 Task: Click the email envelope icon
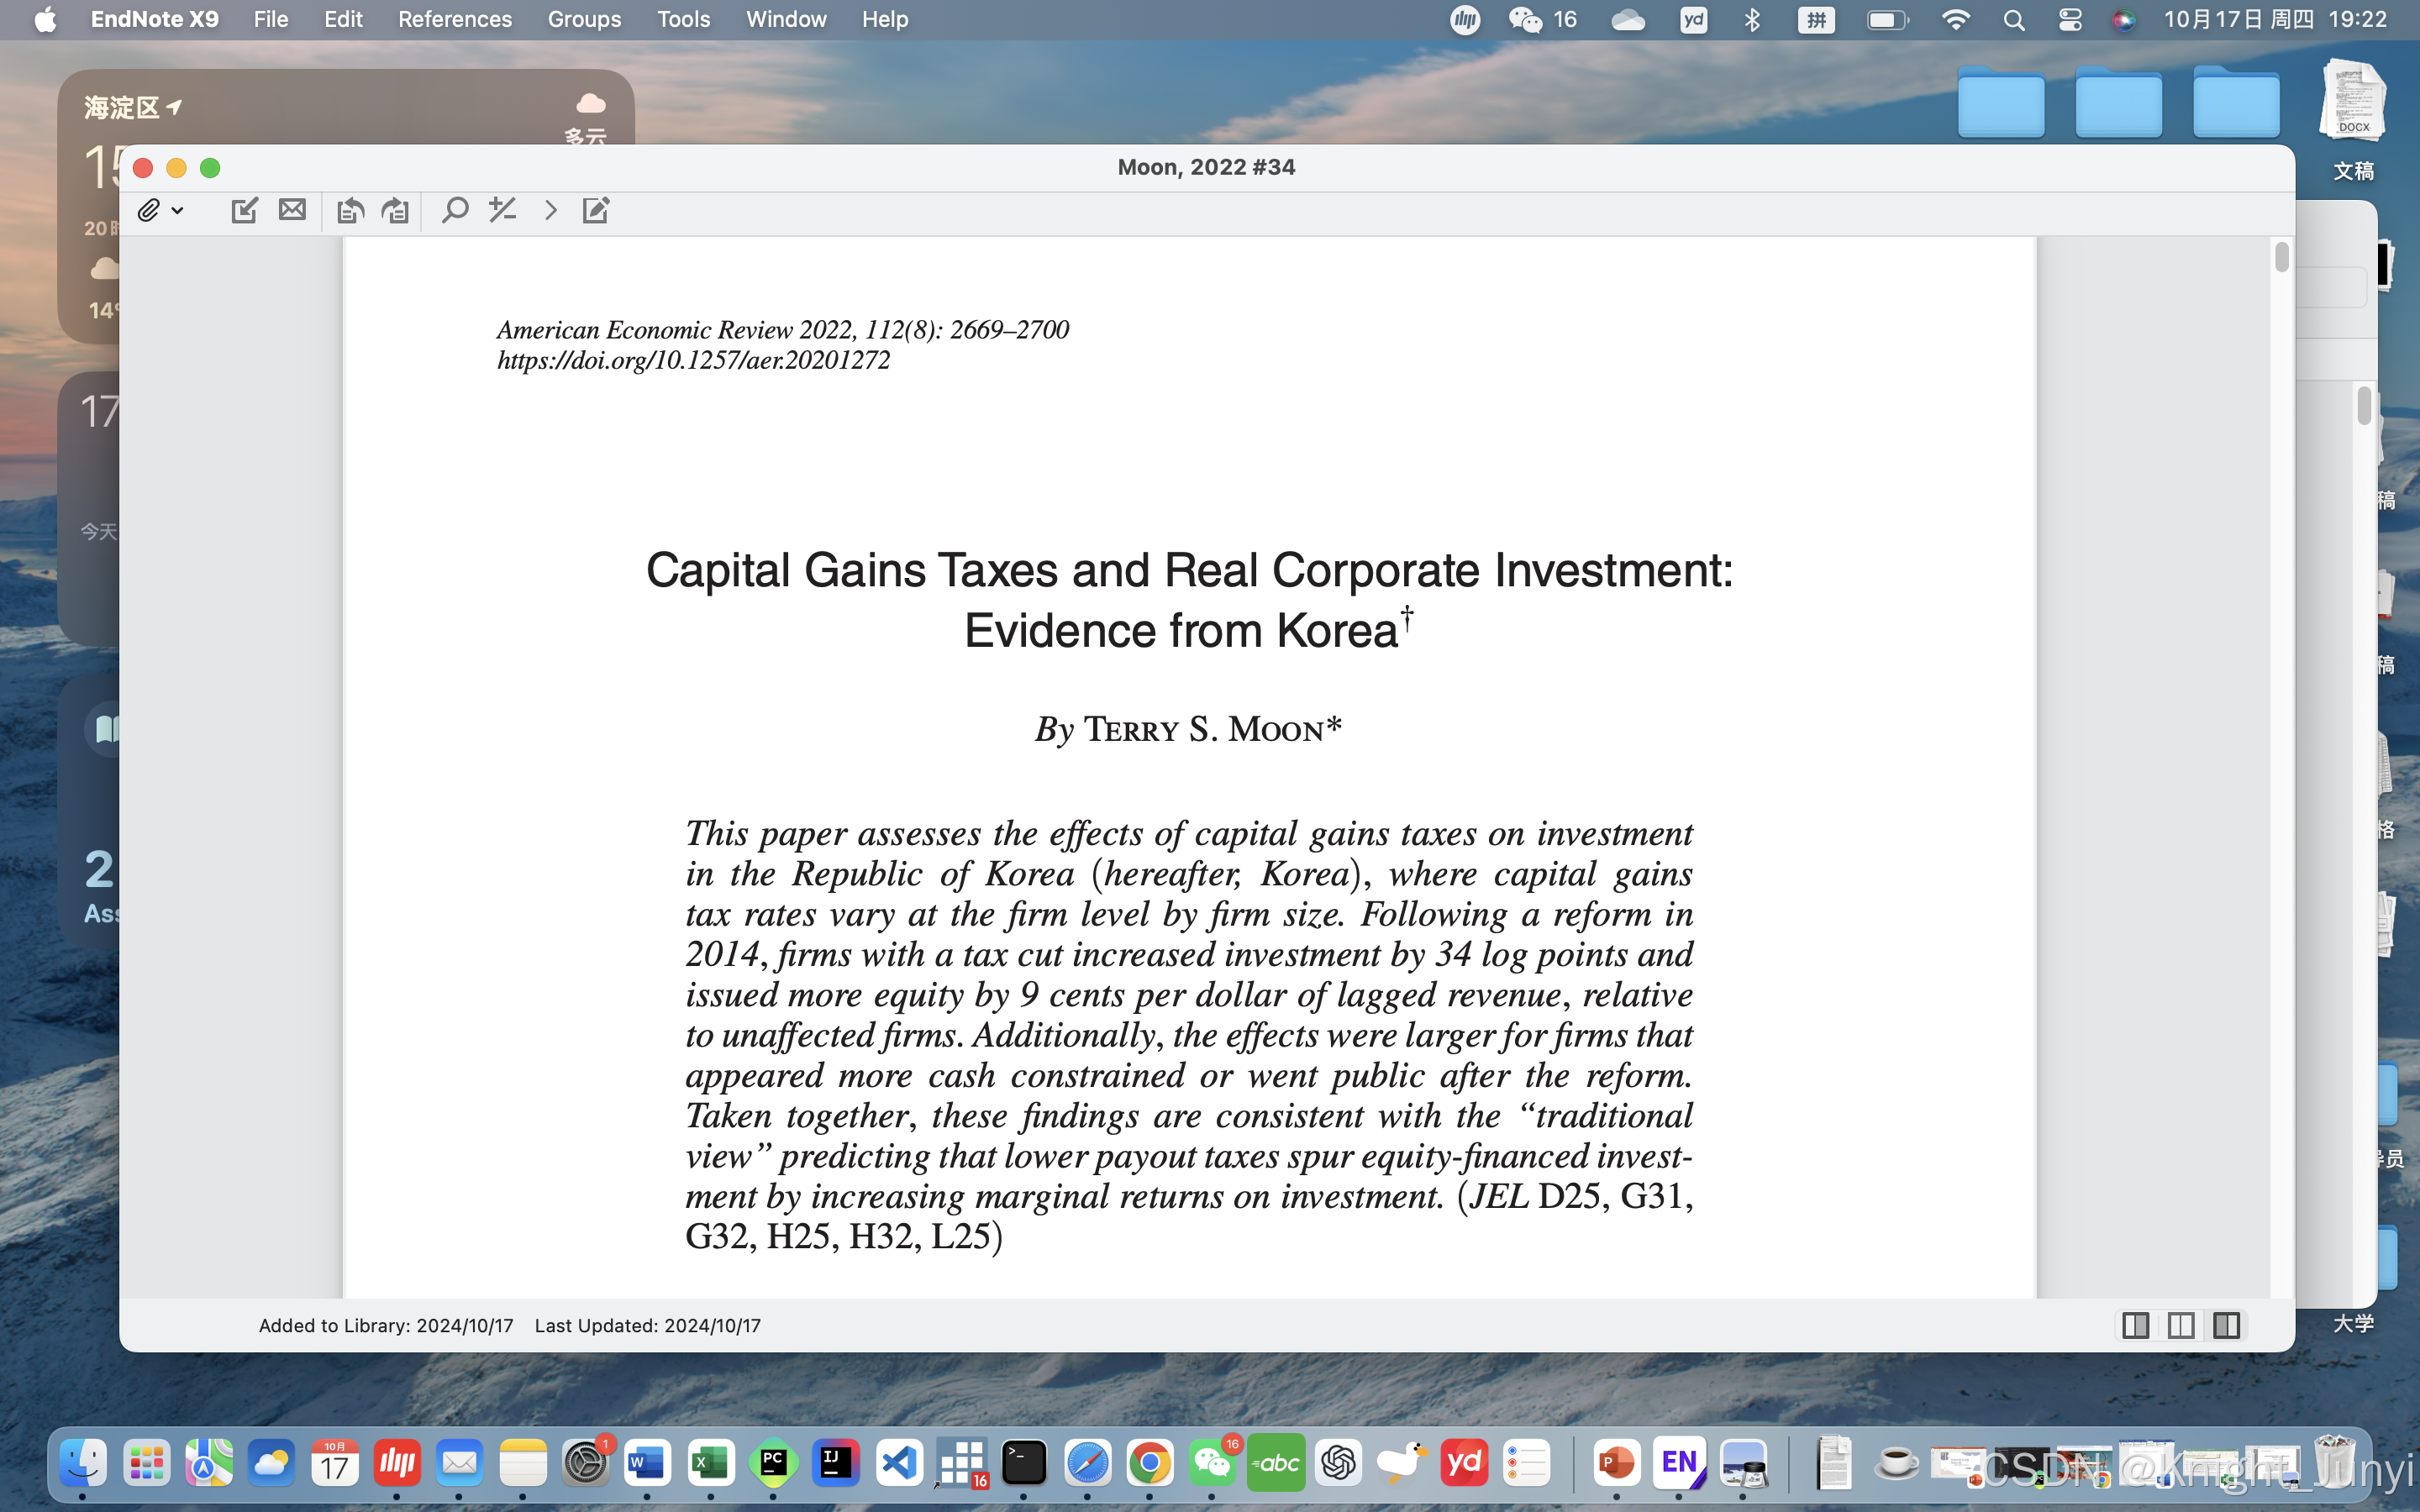coord(292,210)
